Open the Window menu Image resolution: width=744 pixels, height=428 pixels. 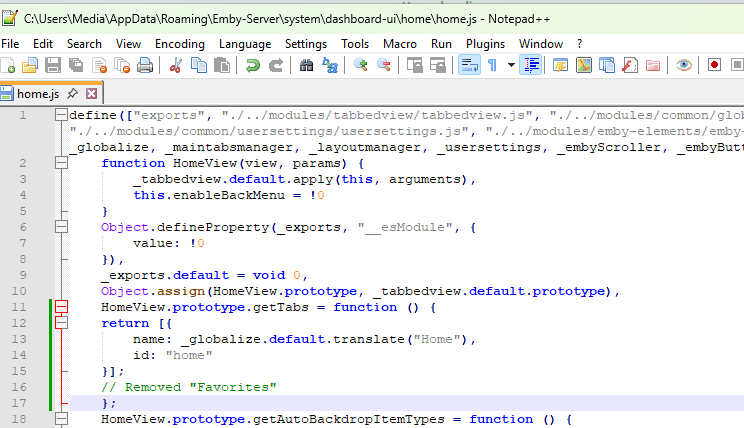541,44
